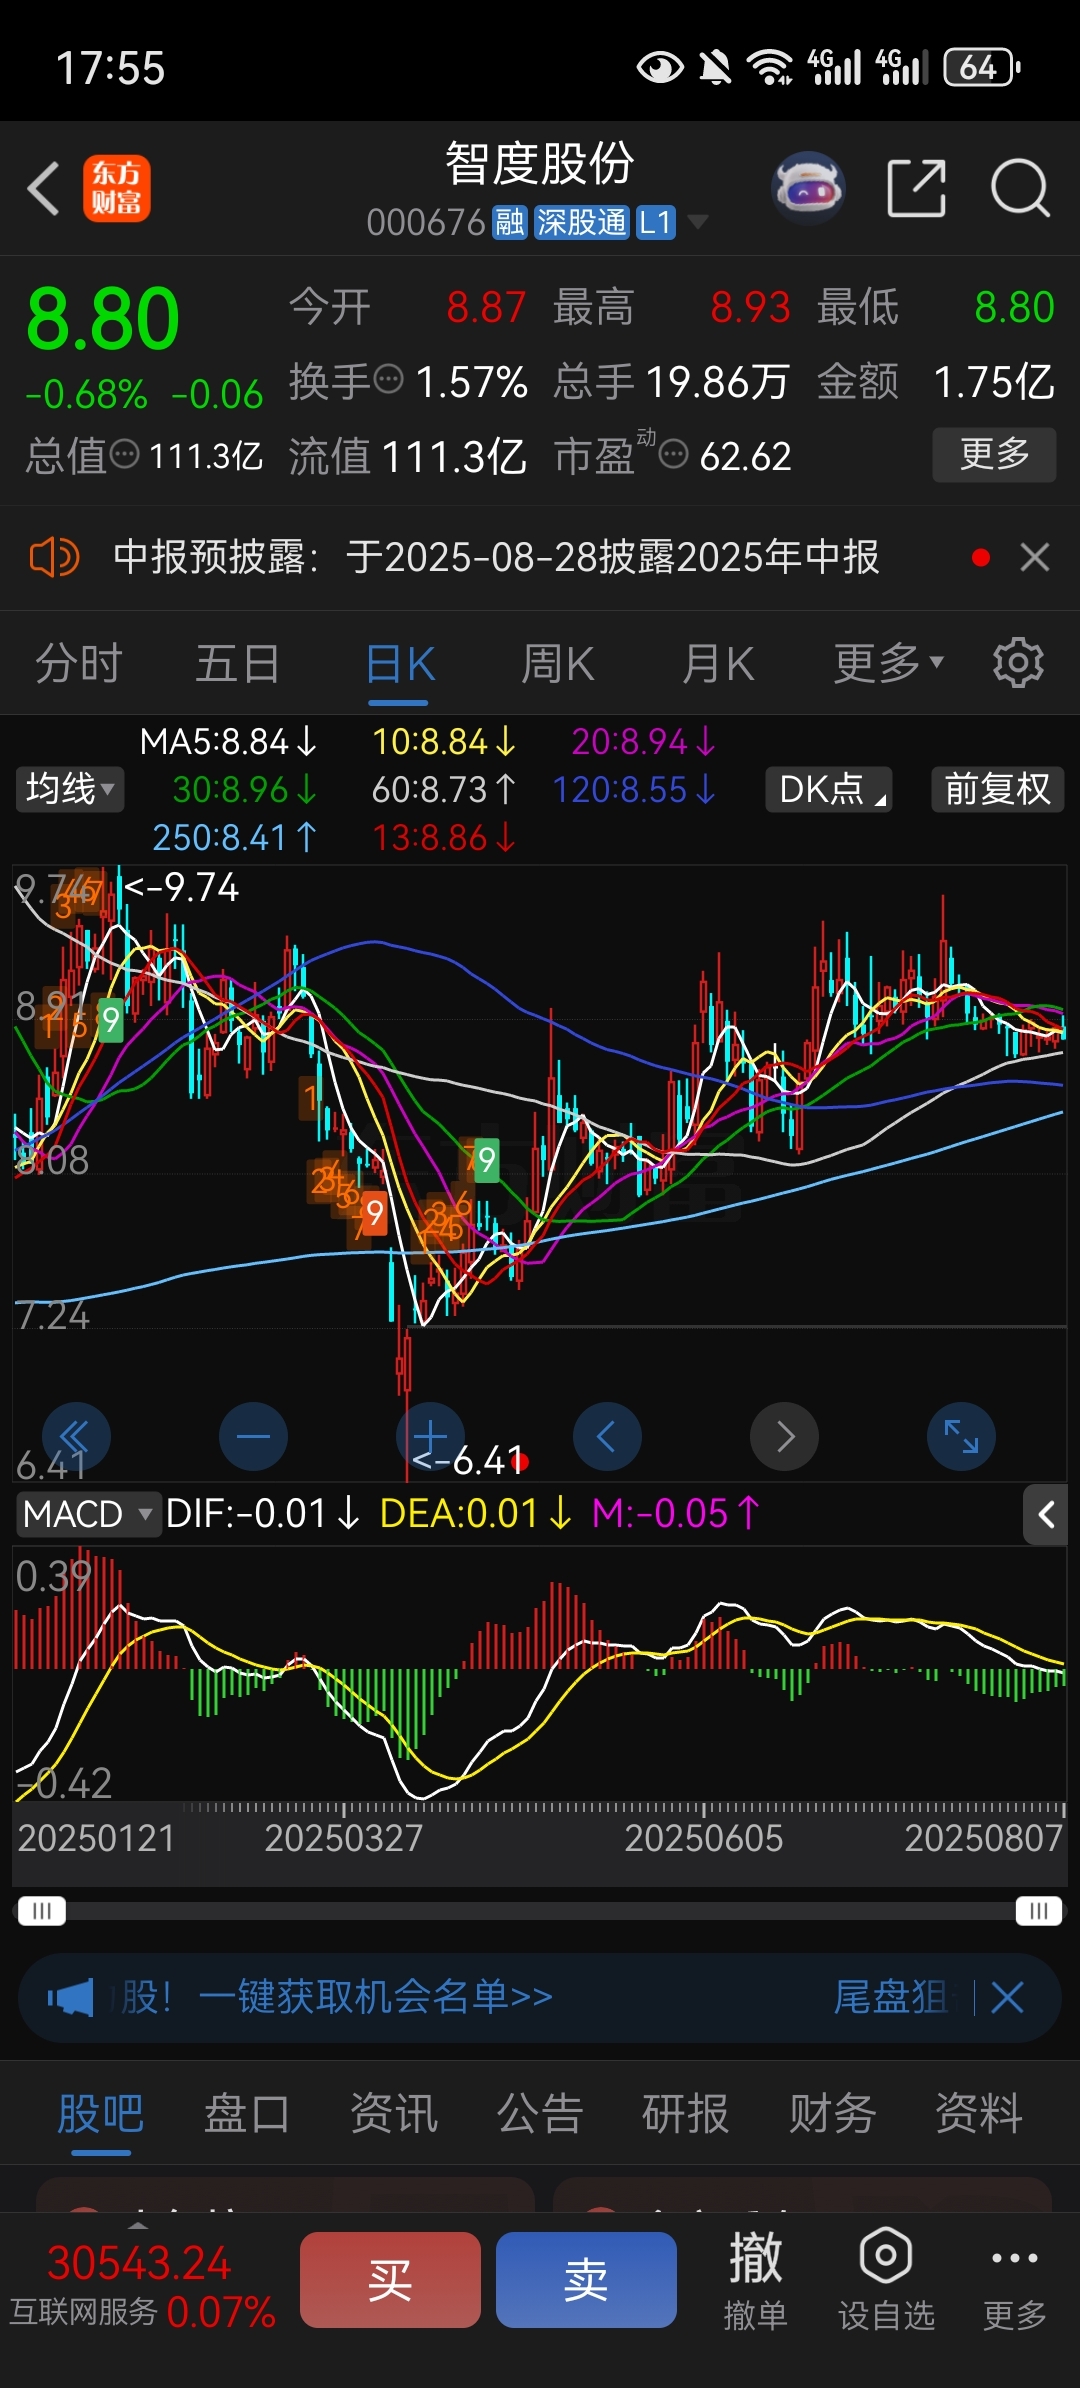Switch to the 五日 chart tab

pos(237,663)
